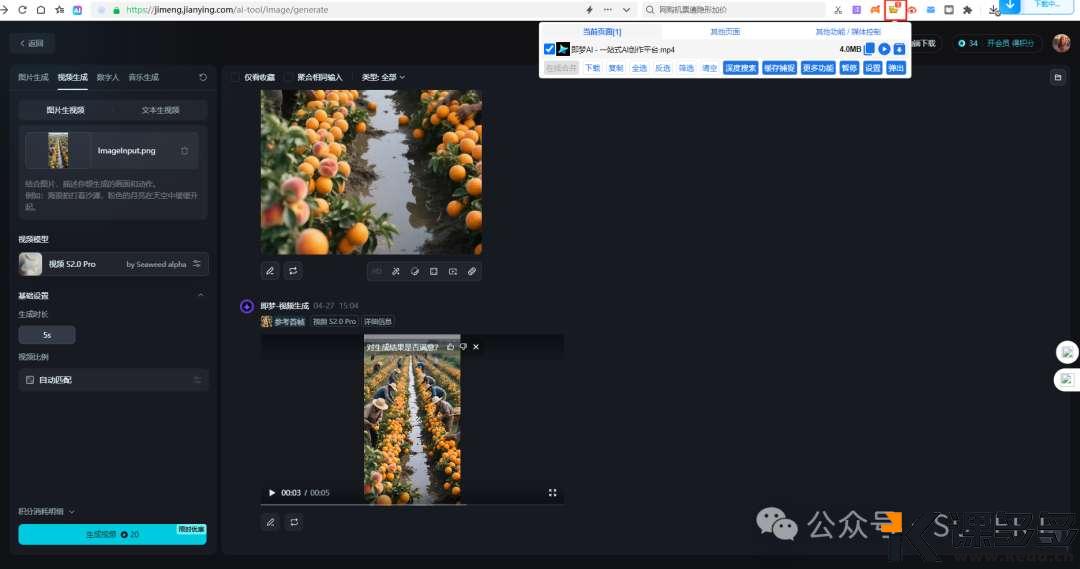Uncheck the mp4 file checkbox in popup
The width and height of the screenshot is (1080, 569).
pos(549,49)
